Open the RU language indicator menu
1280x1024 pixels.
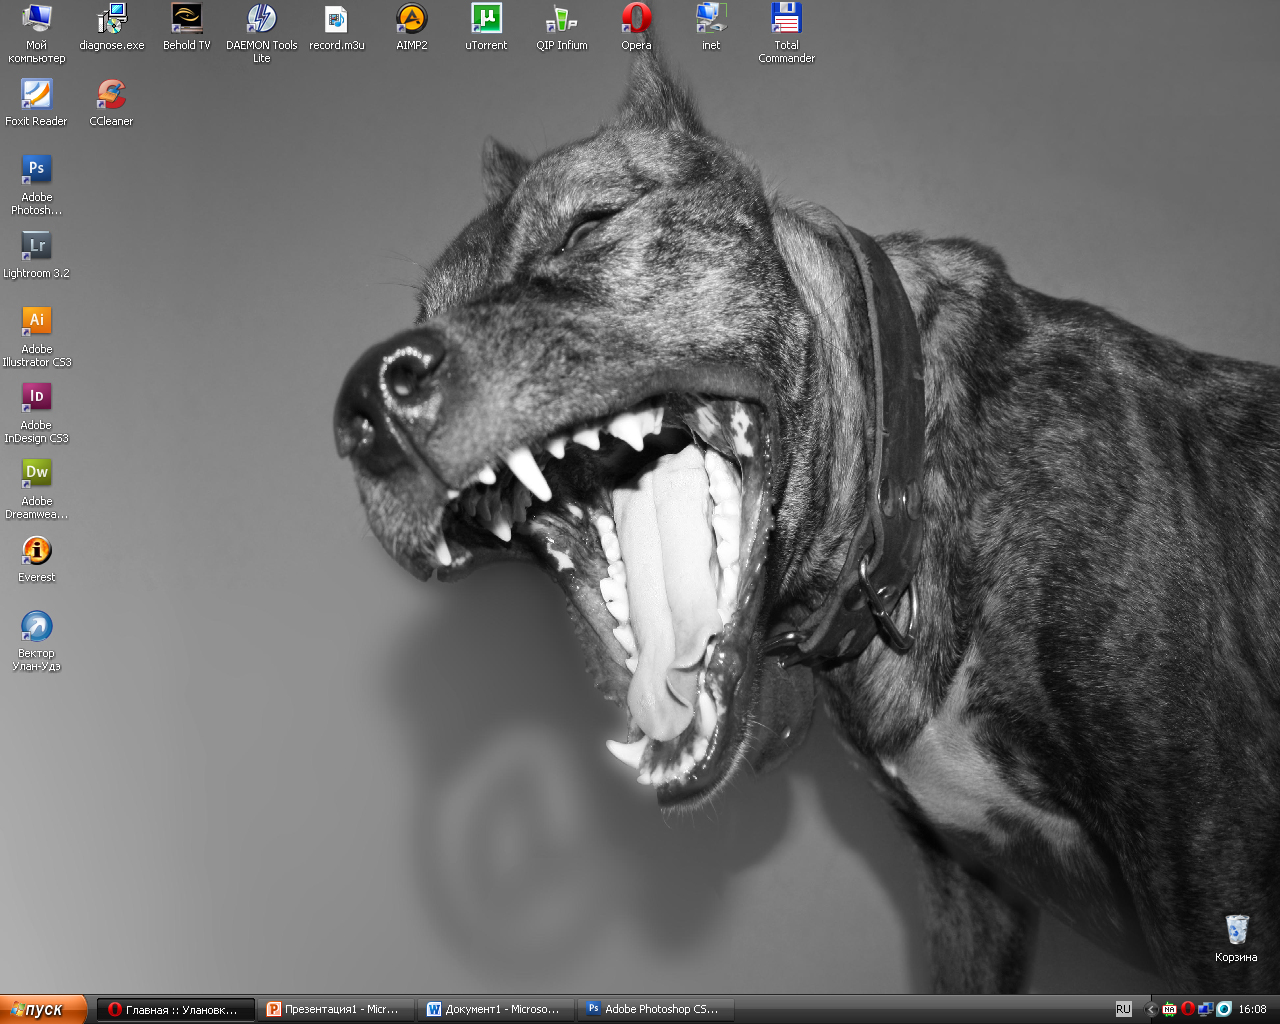(1123, 1010)
